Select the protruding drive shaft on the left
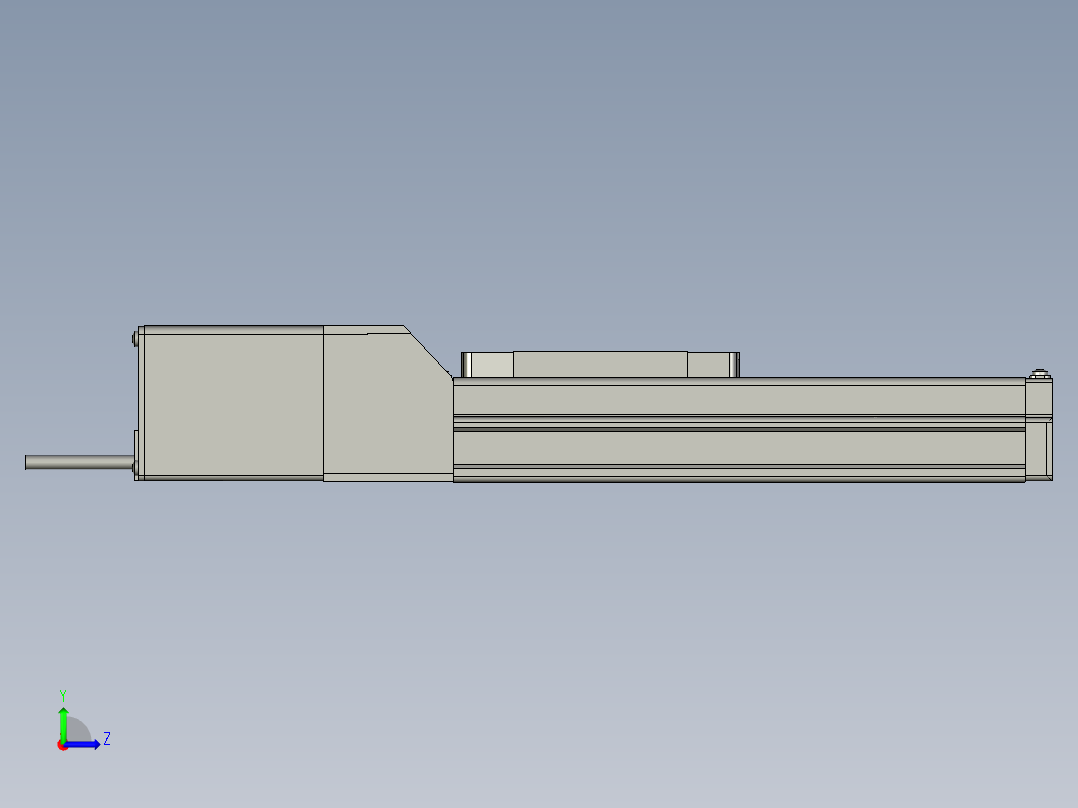Viewport: 1078px width, 808px height. (x=70, y=463)
